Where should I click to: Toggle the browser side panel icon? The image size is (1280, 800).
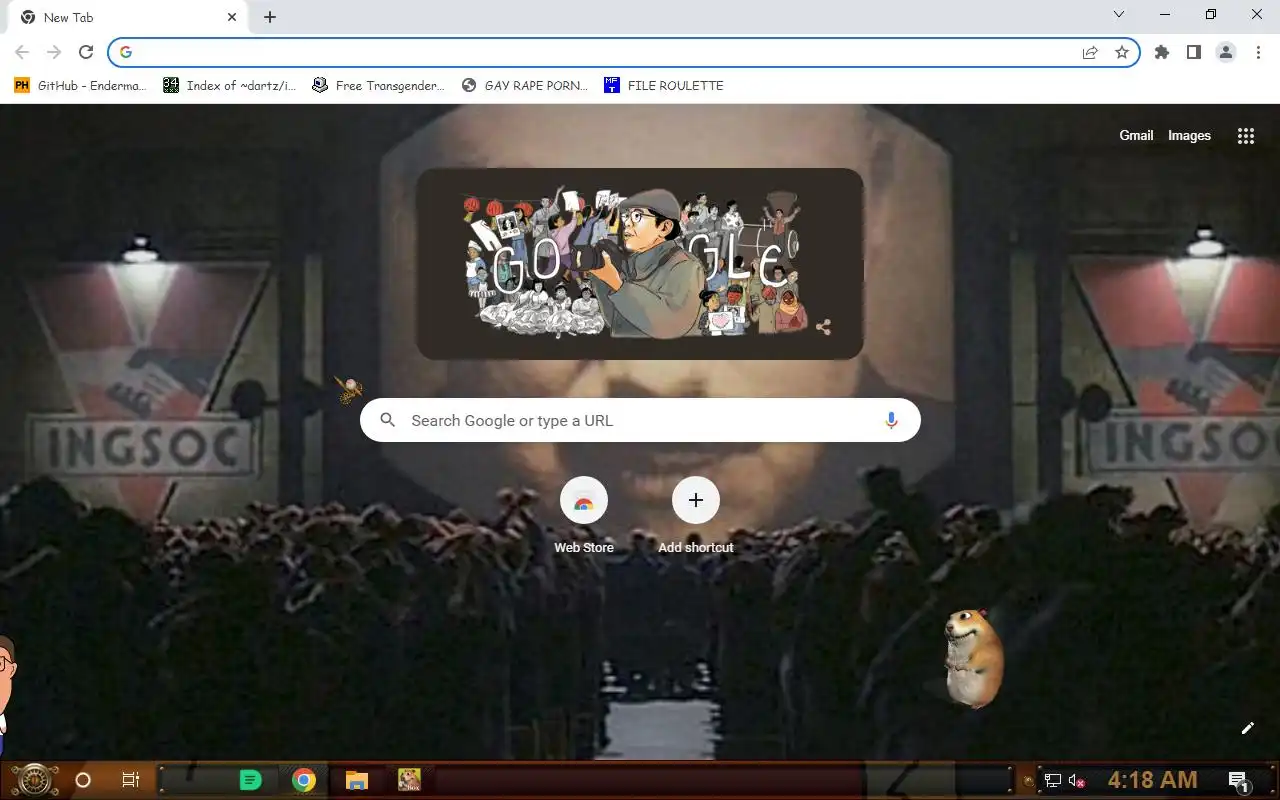coord(1194,52)
